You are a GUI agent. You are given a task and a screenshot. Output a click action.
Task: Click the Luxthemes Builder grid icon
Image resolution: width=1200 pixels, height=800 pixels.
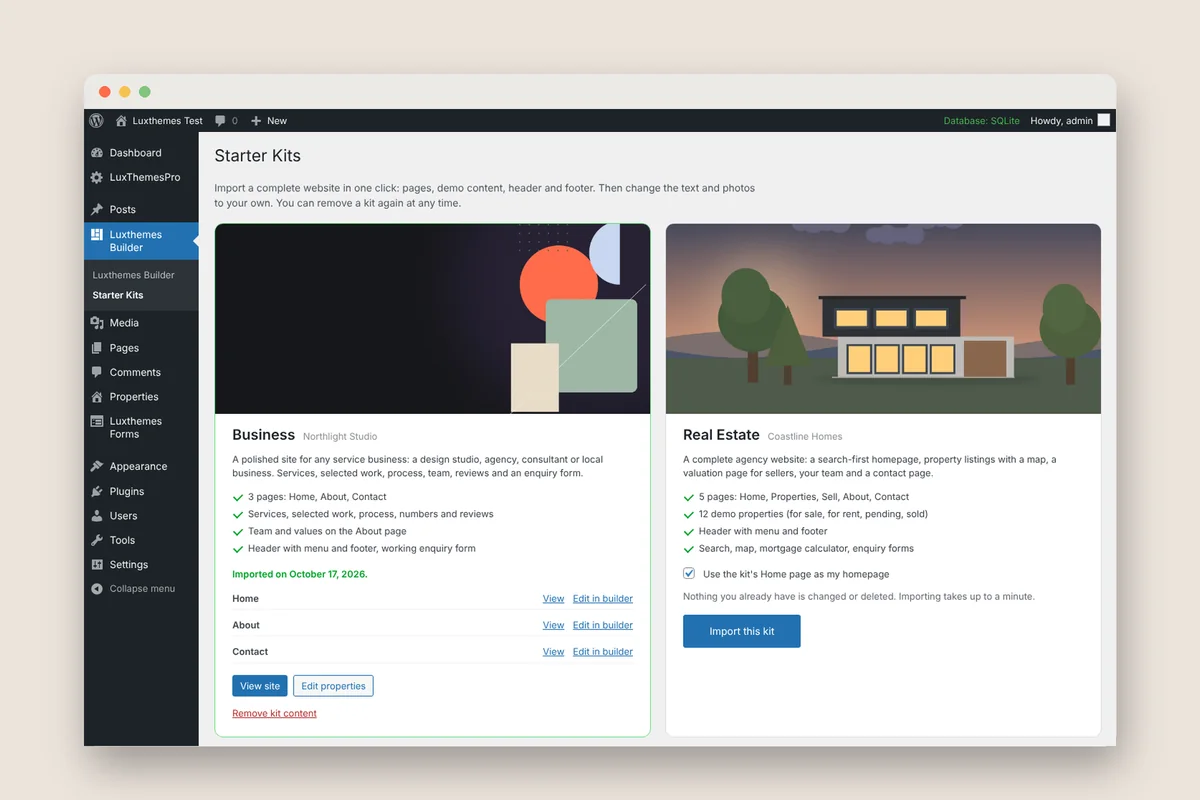97,235
